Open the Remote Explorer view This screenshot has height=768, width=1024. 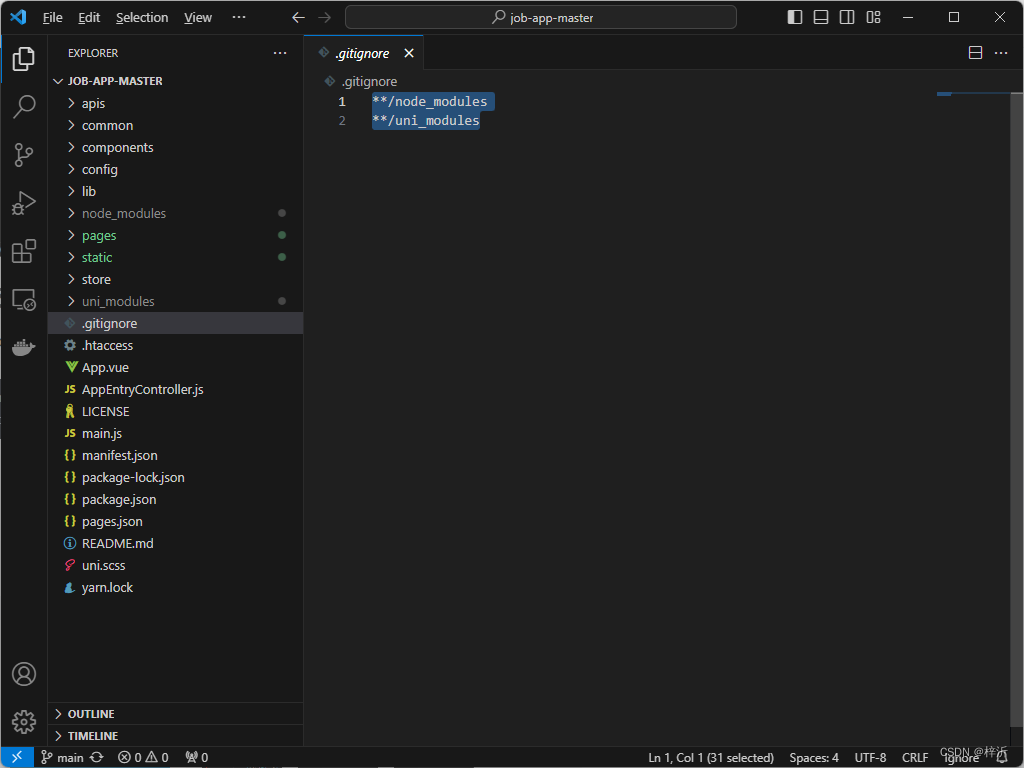pyautogui.click(x=24, y=299)
